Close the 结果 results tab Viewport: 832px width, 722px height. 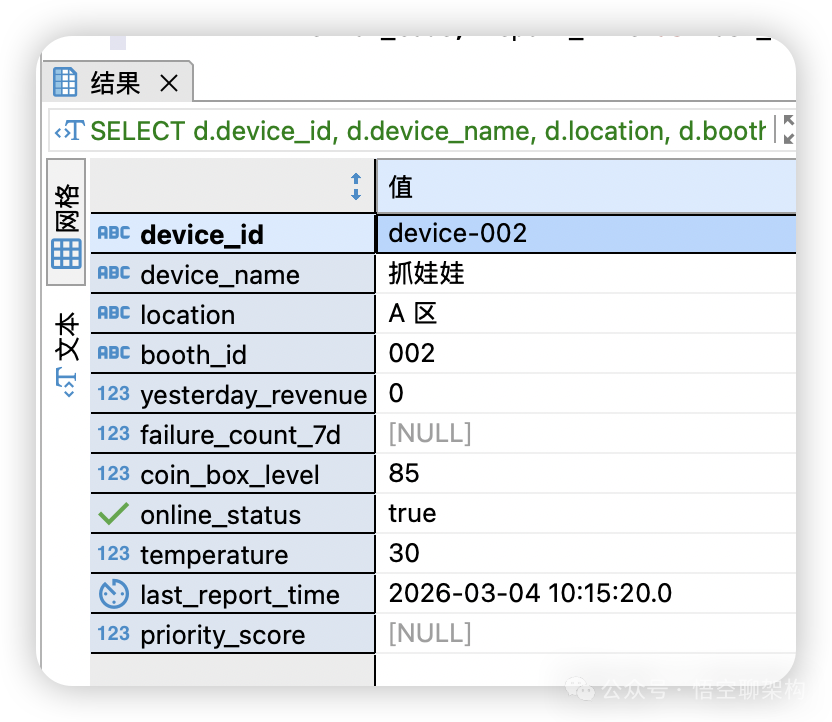pyautogui.click(x=169, y=84)
